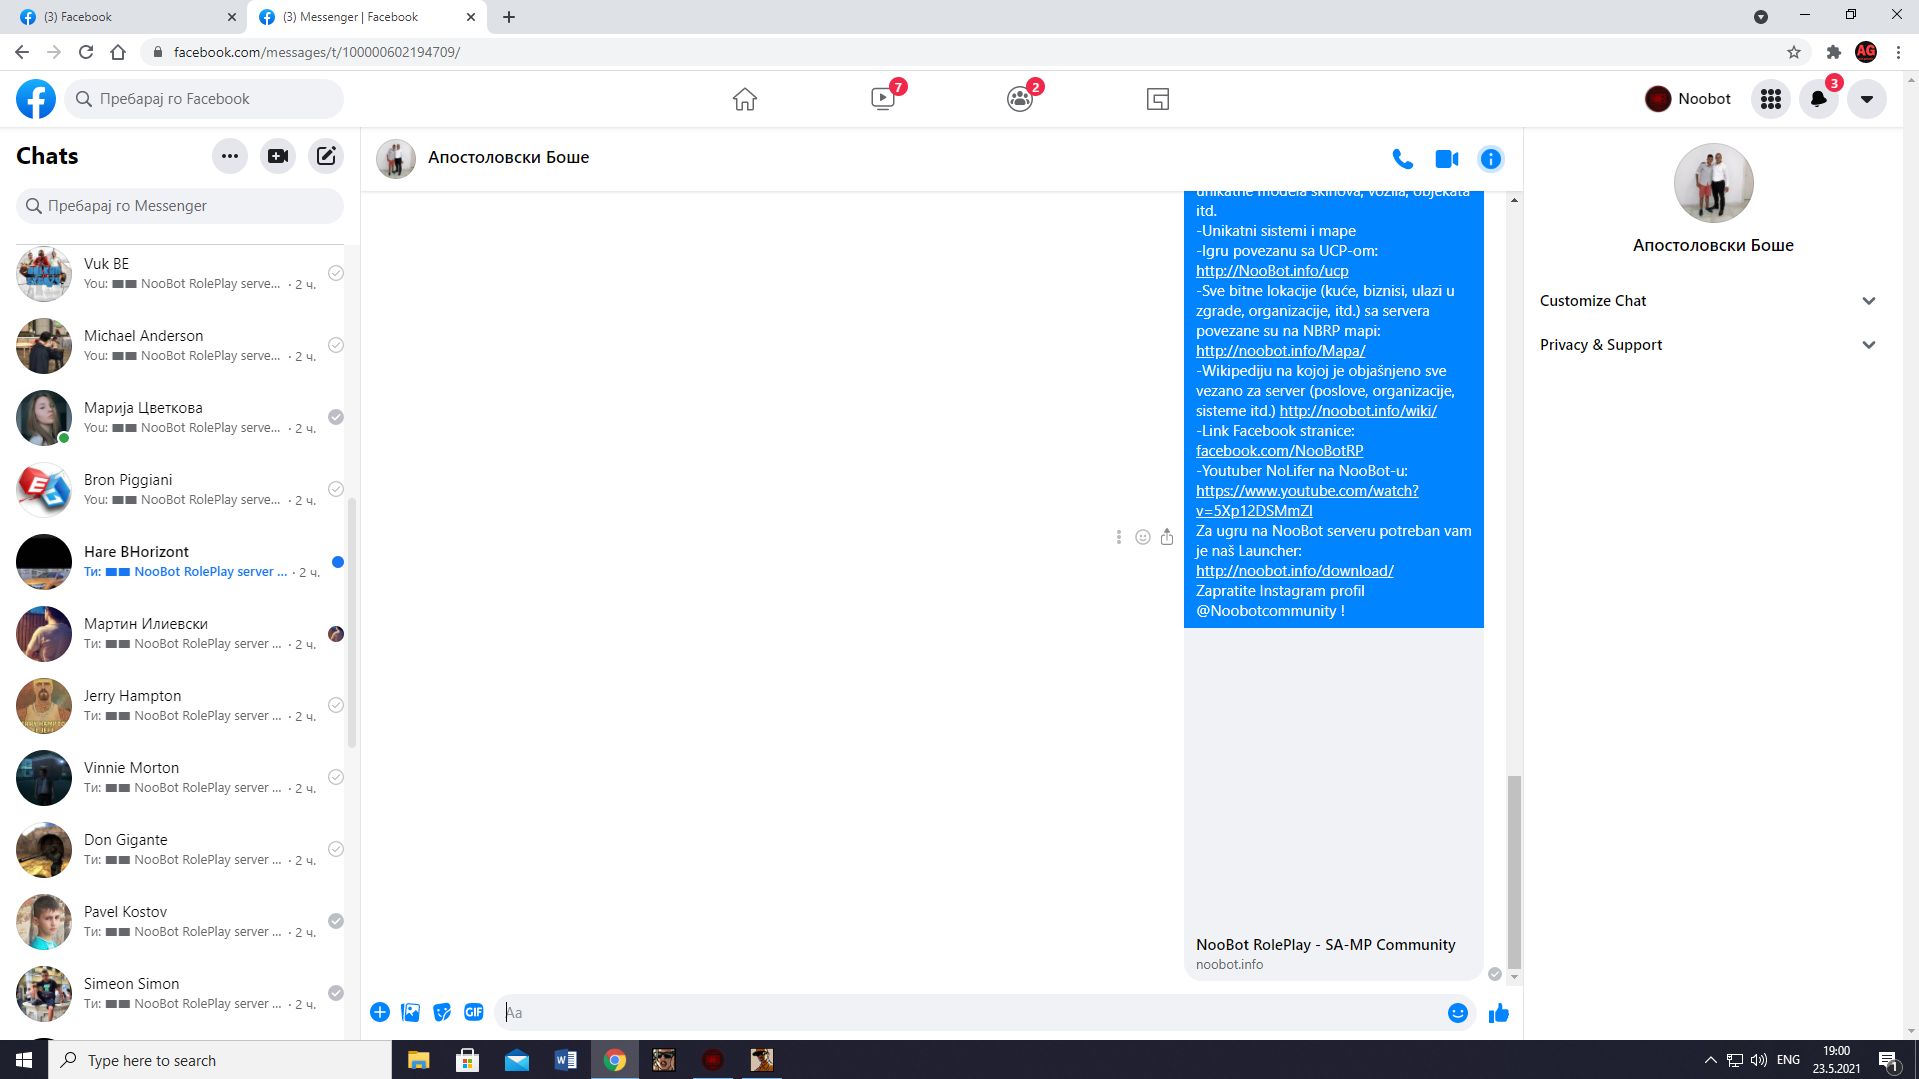Image resolution: width=1919 pixels, height=1079 pixels.
Task: Open the NooBot.info/ucp link
Action: [x=1272, y=271]
